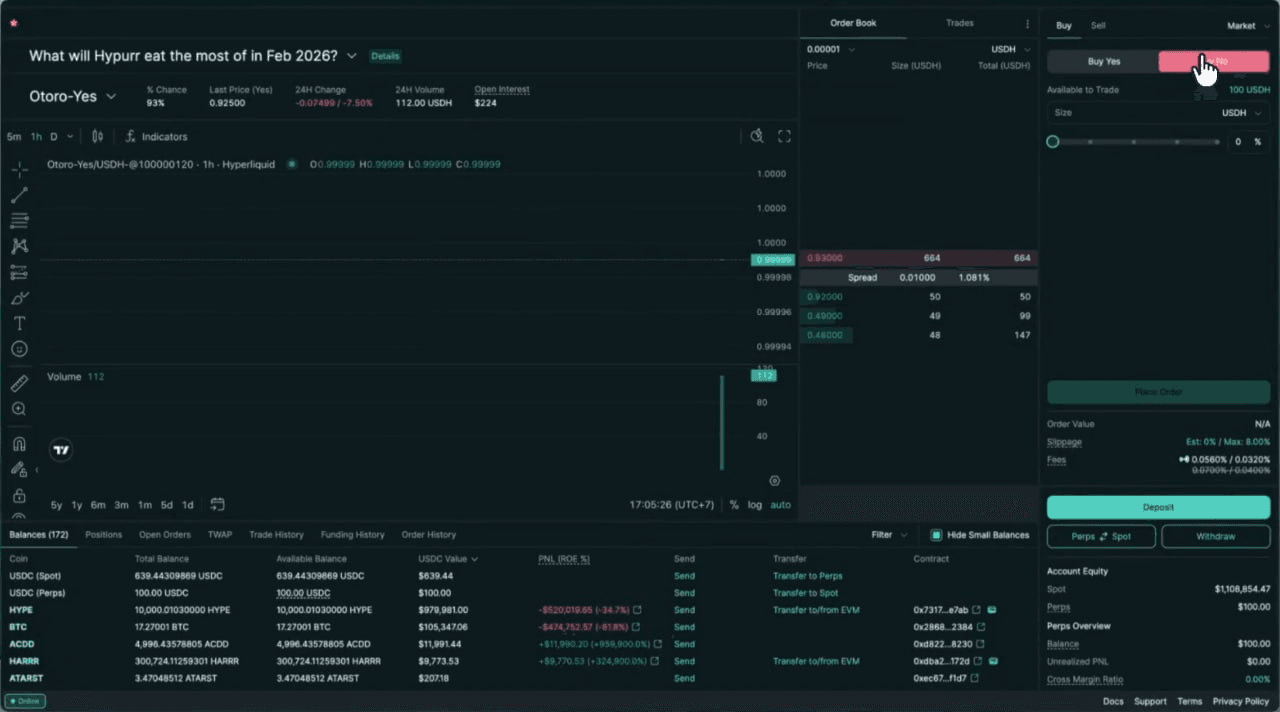1280x712 pixels.
Task: Click the Deposit button
Action: pos(1157,507)
